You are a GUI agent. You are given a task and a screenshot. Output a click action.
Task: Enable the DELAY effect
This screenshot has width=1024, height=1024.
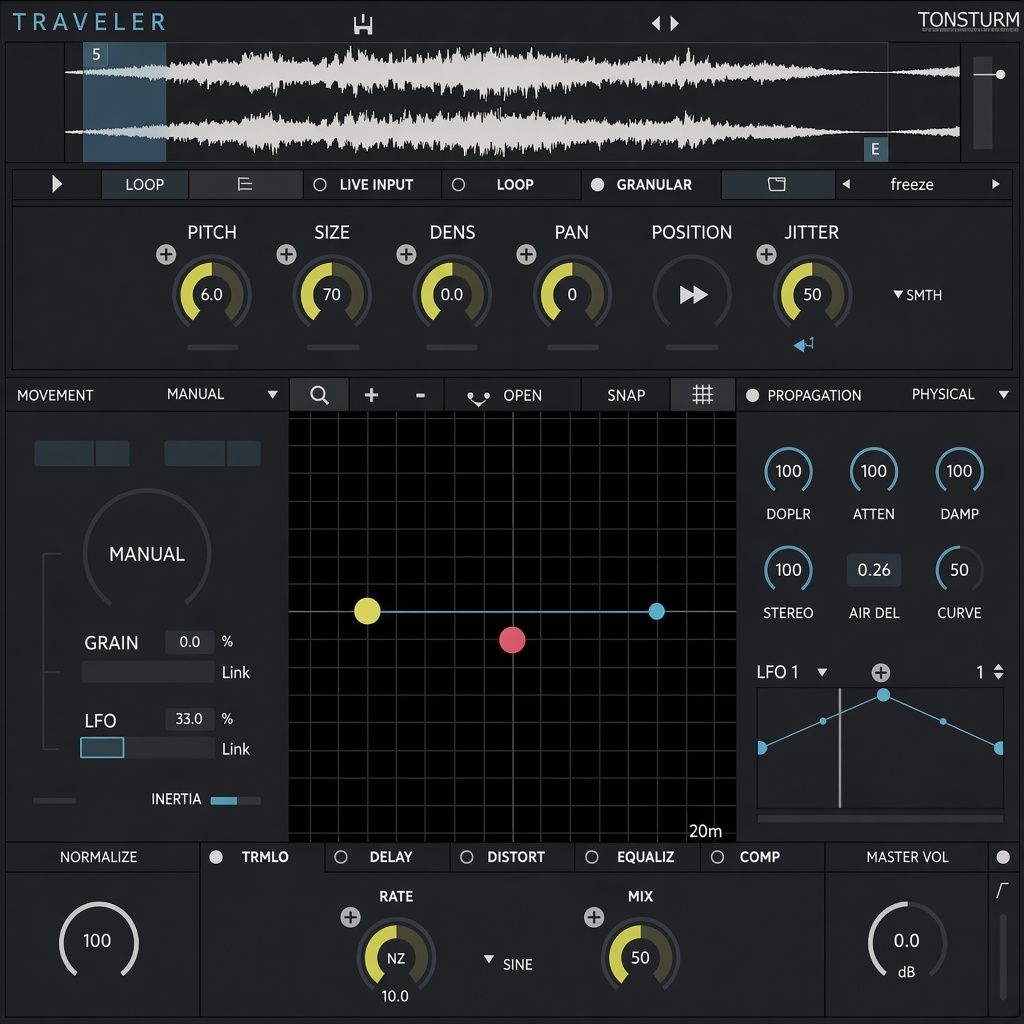coord(341,857)
